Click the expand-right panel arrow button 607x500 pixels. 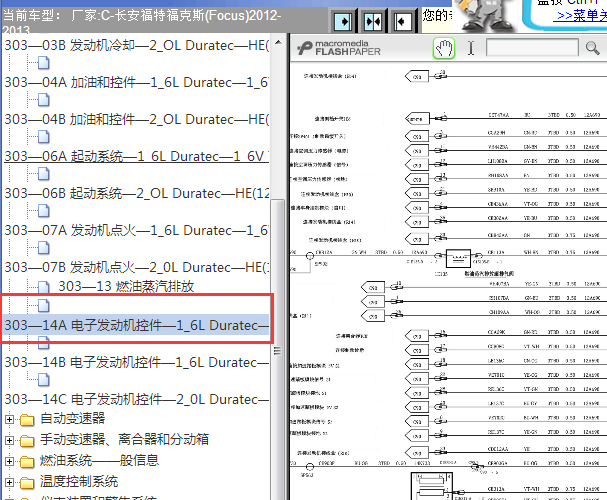[343, 21]
